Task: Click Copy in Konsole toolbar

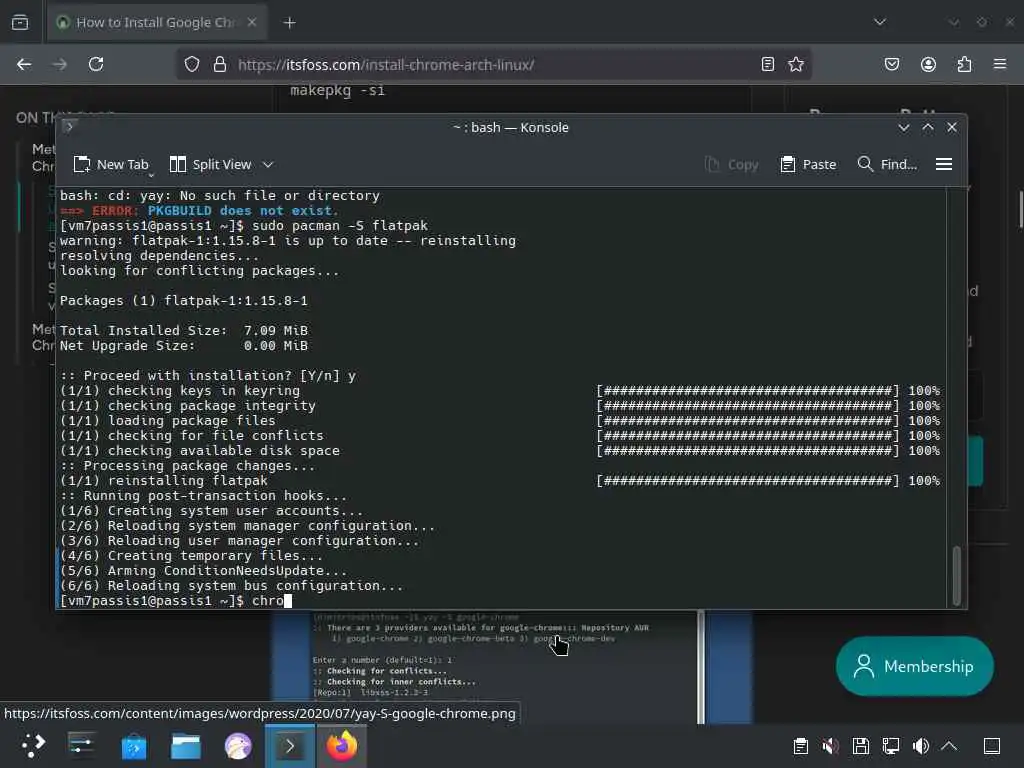Action: (x=731, y=165)
